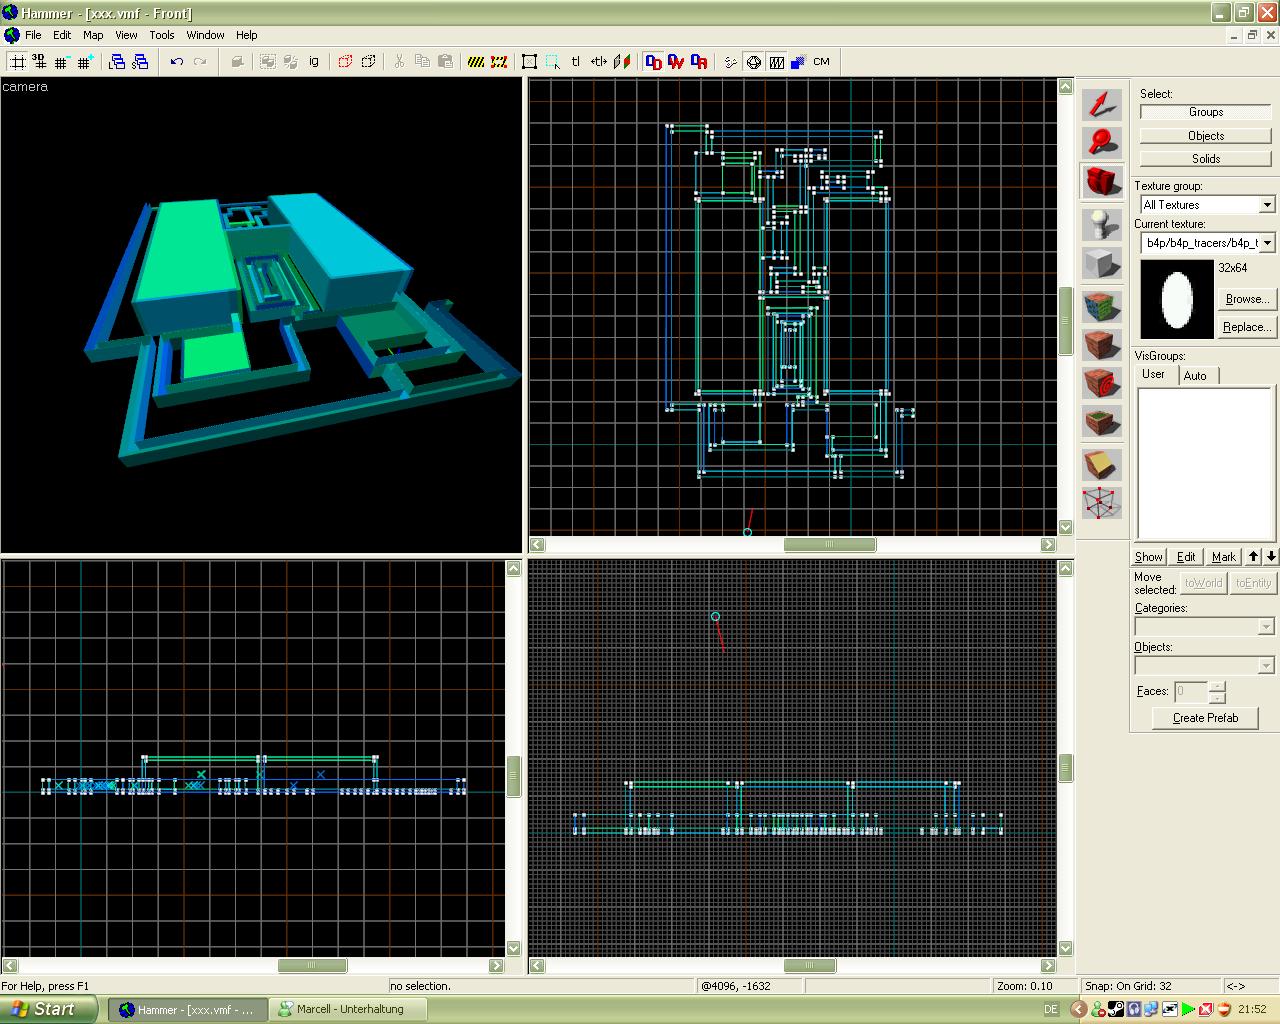Image resolution: width=1280 pixels, height=1024 pixels.
Task: Select the Apply Overlays tool
Action: pos(1102,421)
